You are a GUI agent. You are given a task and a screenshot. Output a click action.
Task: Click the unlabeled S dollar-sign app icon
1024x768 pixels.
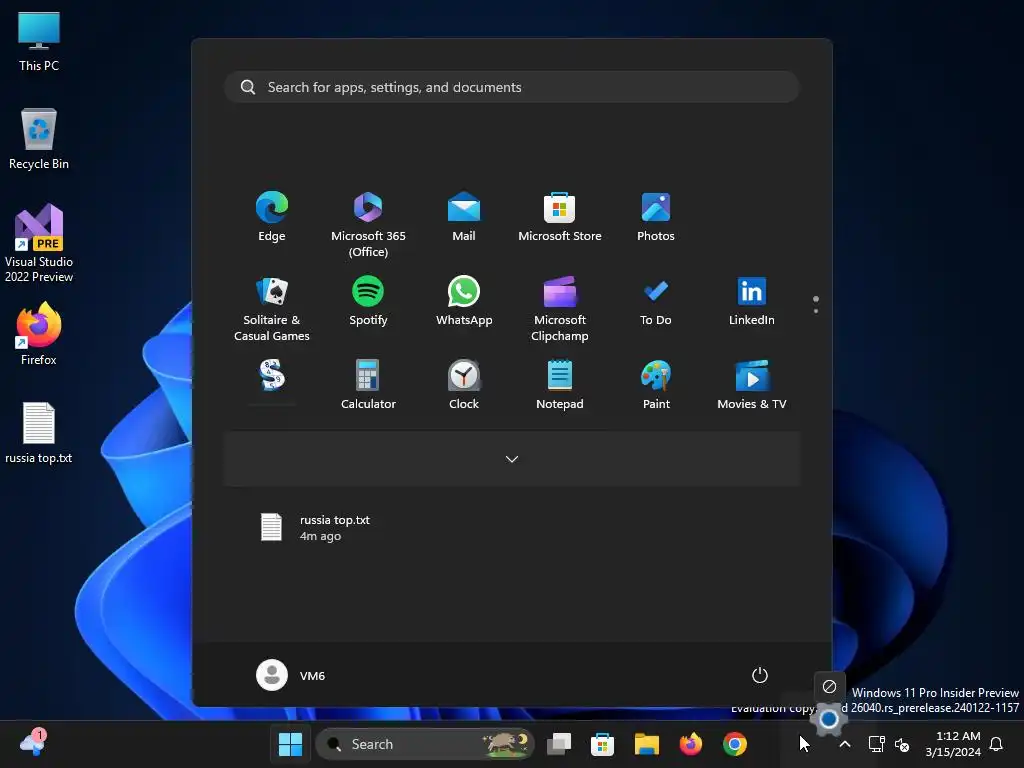pyautogui.click(x=272, y=376)
